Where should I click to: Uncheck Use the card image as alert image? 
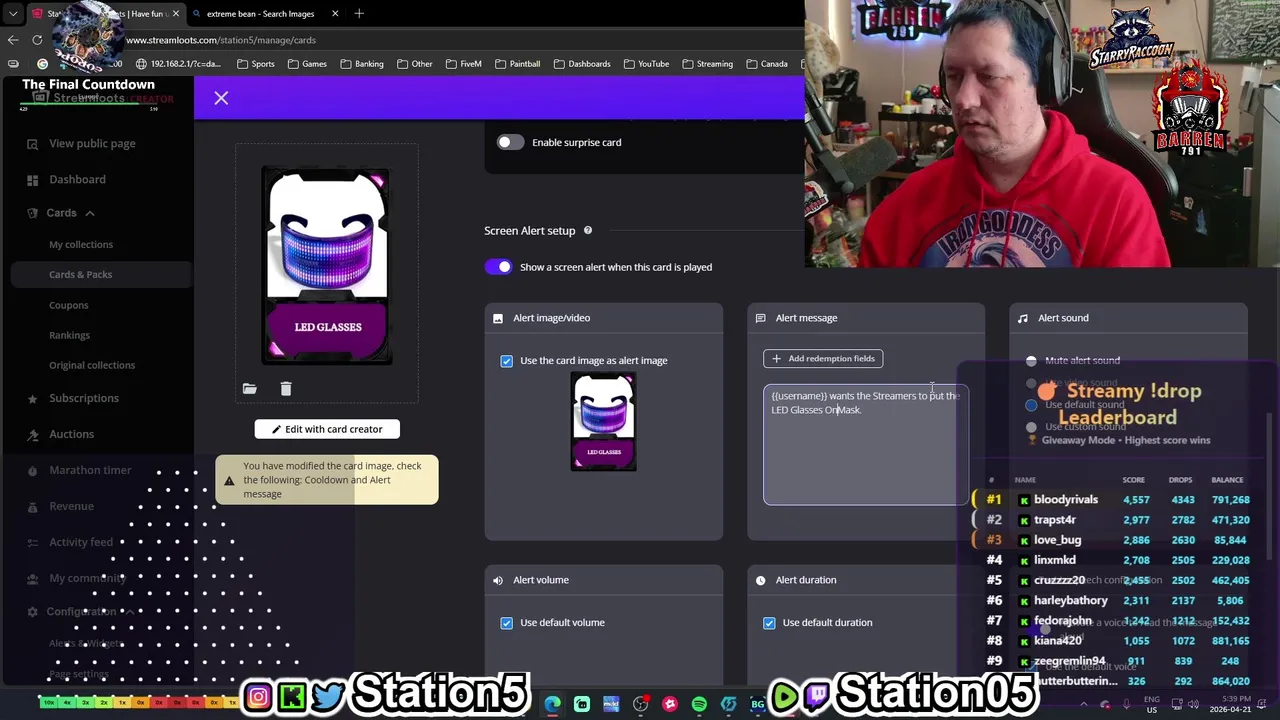coord(506,361)
